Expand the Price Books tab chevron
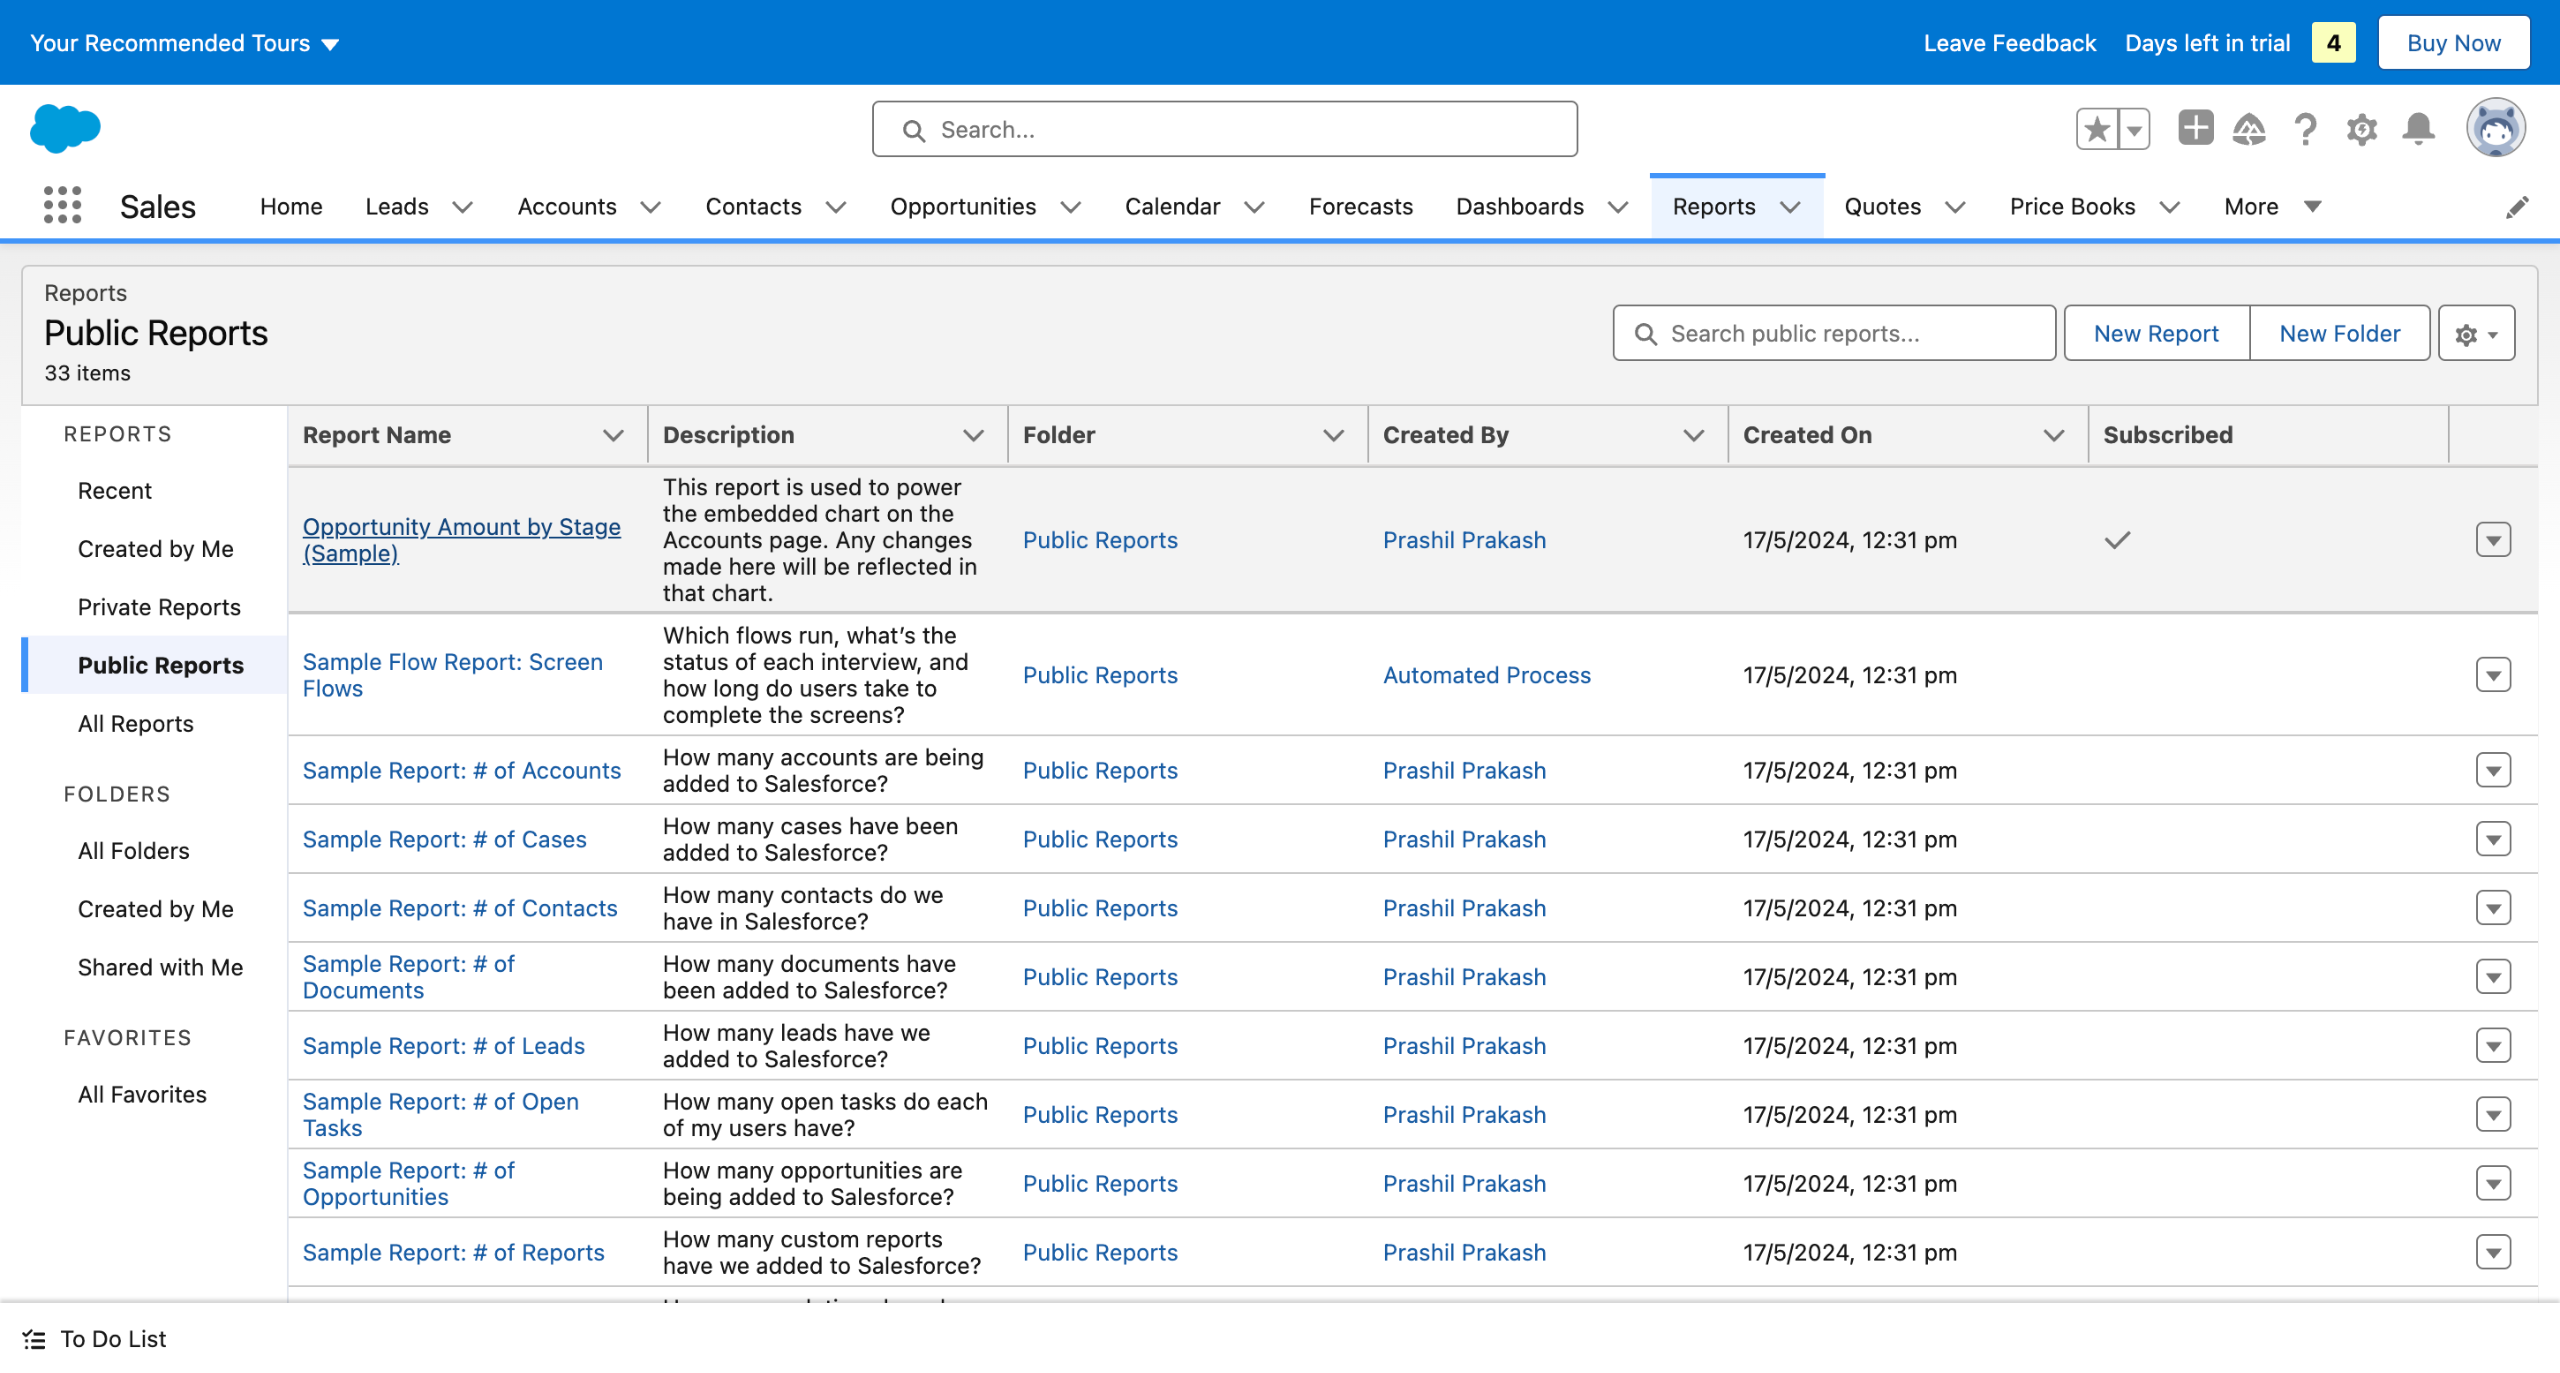 [2169, 207]
